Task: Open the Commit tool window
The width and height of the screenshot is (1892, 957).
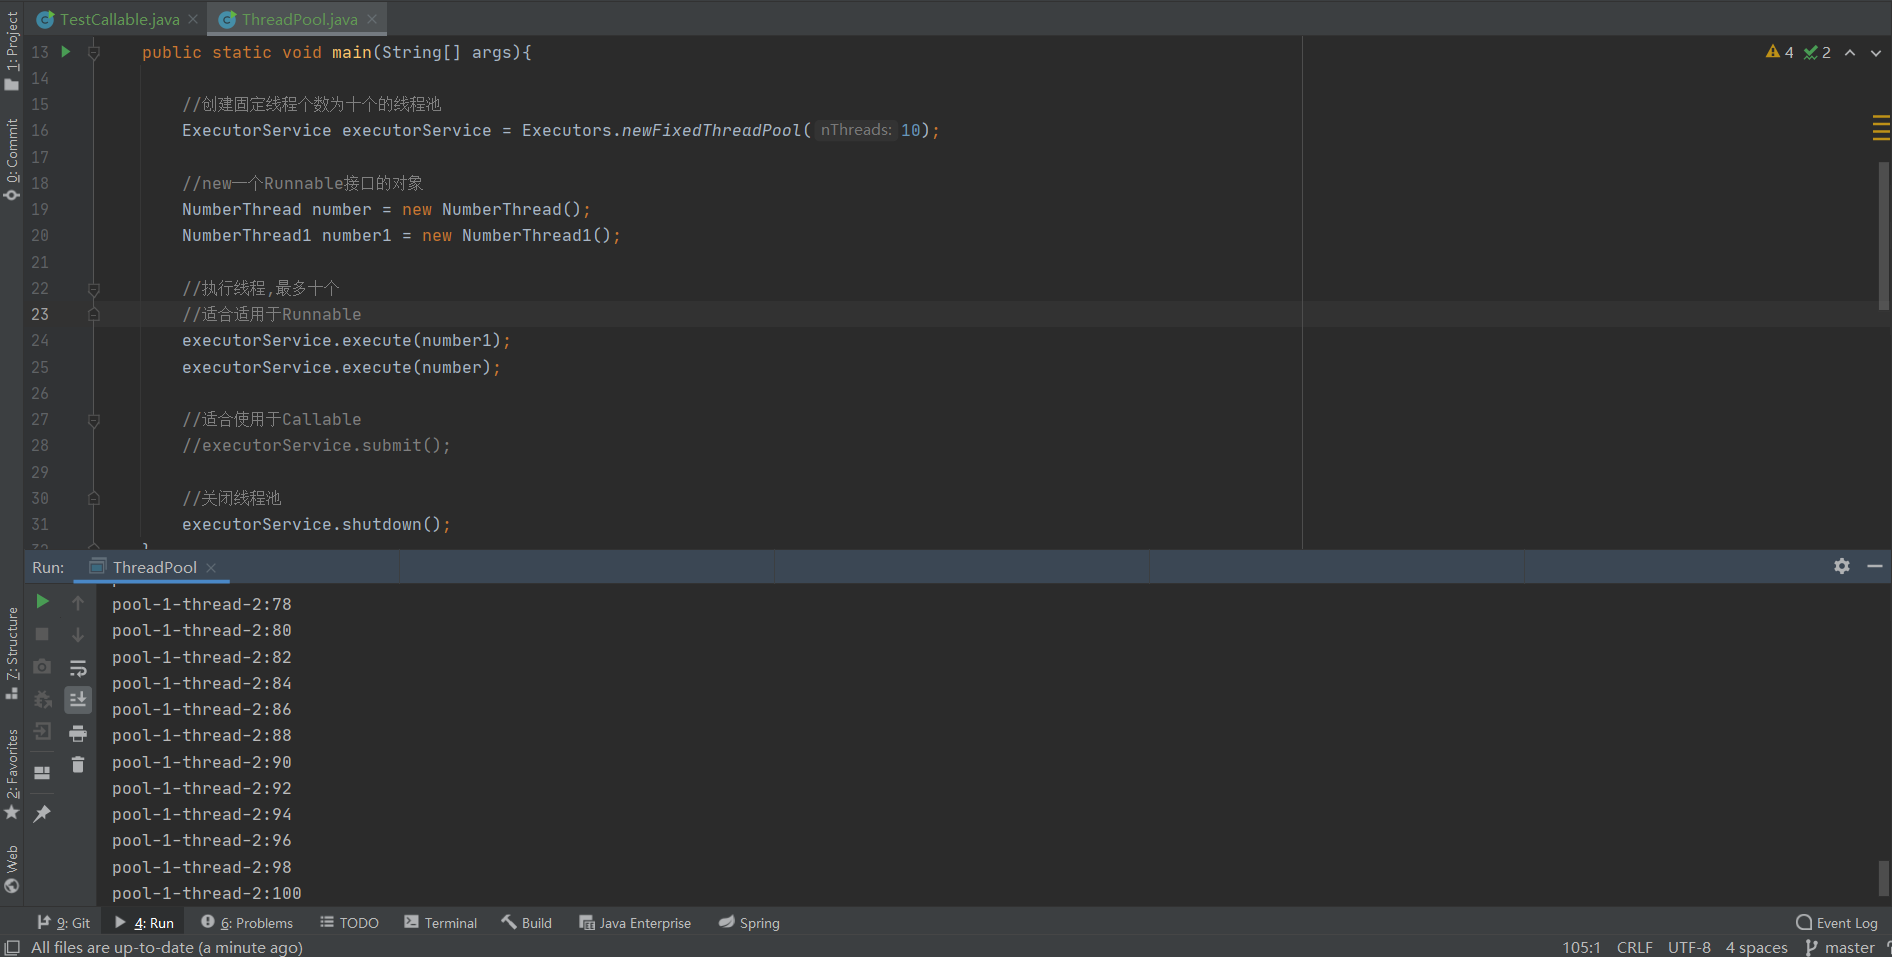Action: coord(12,160)
